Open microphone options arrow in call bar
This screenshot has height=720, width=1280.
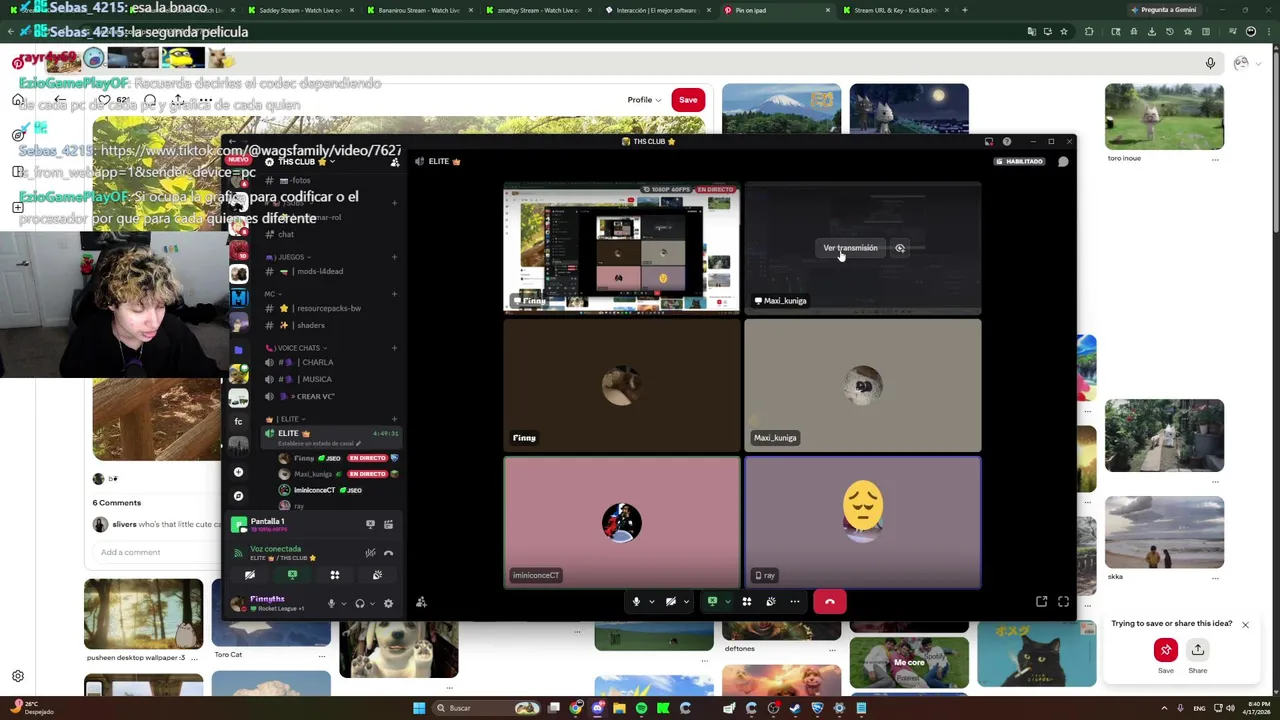(651, 602)
